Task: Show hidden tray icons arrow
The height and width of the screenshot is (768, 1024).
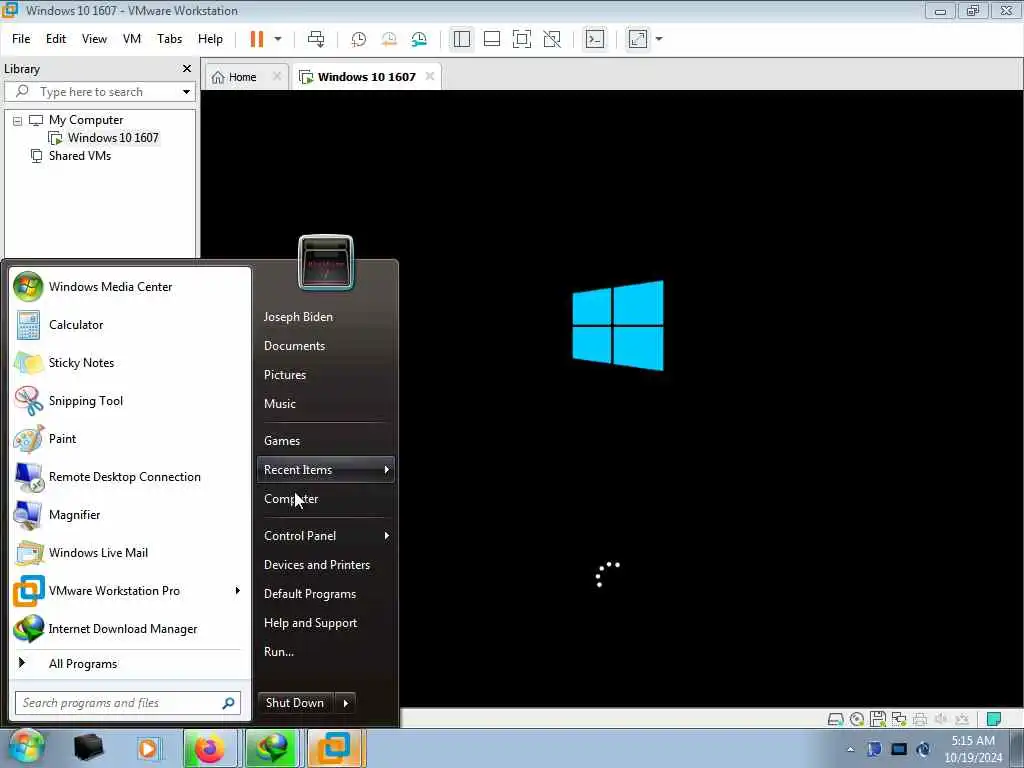Action: point(850,749)
